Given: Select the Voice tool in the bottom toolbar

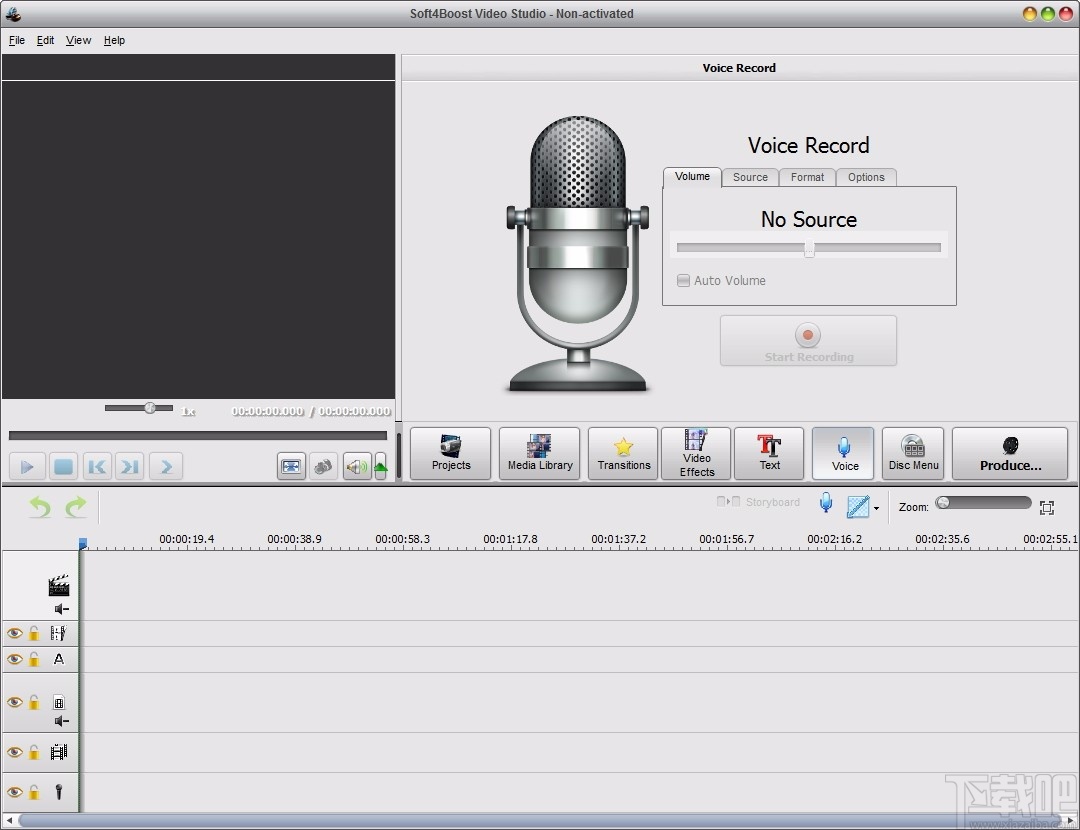Looking at the screenshot, I should [x=843, y=453].
